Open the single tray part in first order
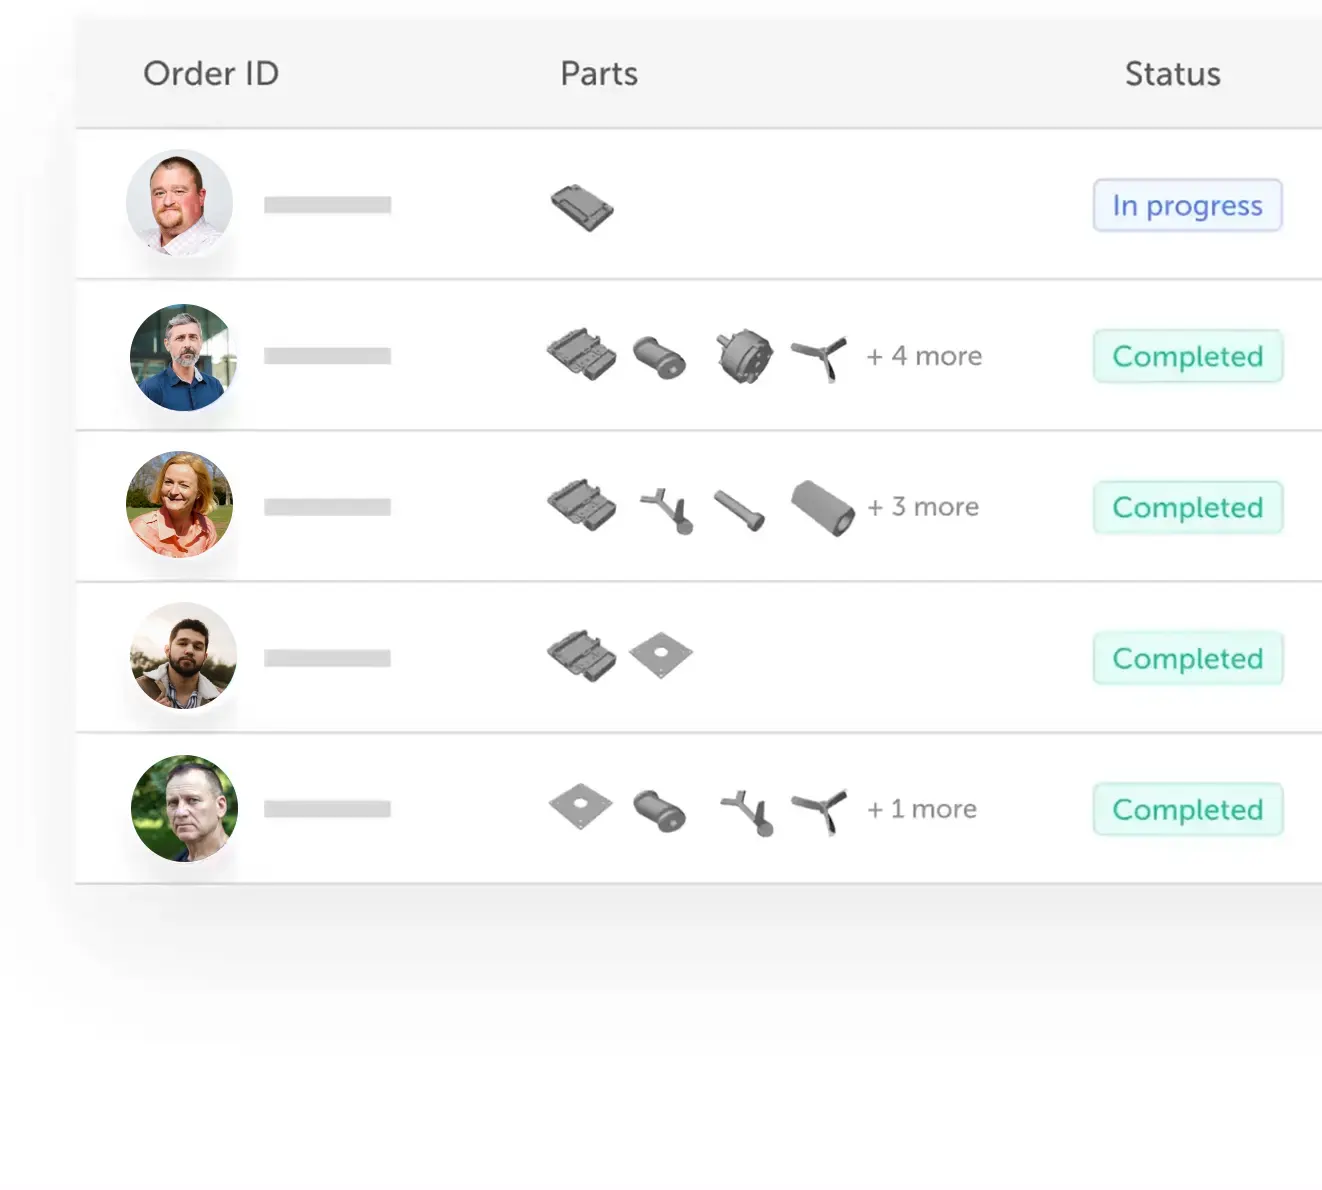The height and width of the screenshot is (1190, 1322). click(x=582, y=207)
